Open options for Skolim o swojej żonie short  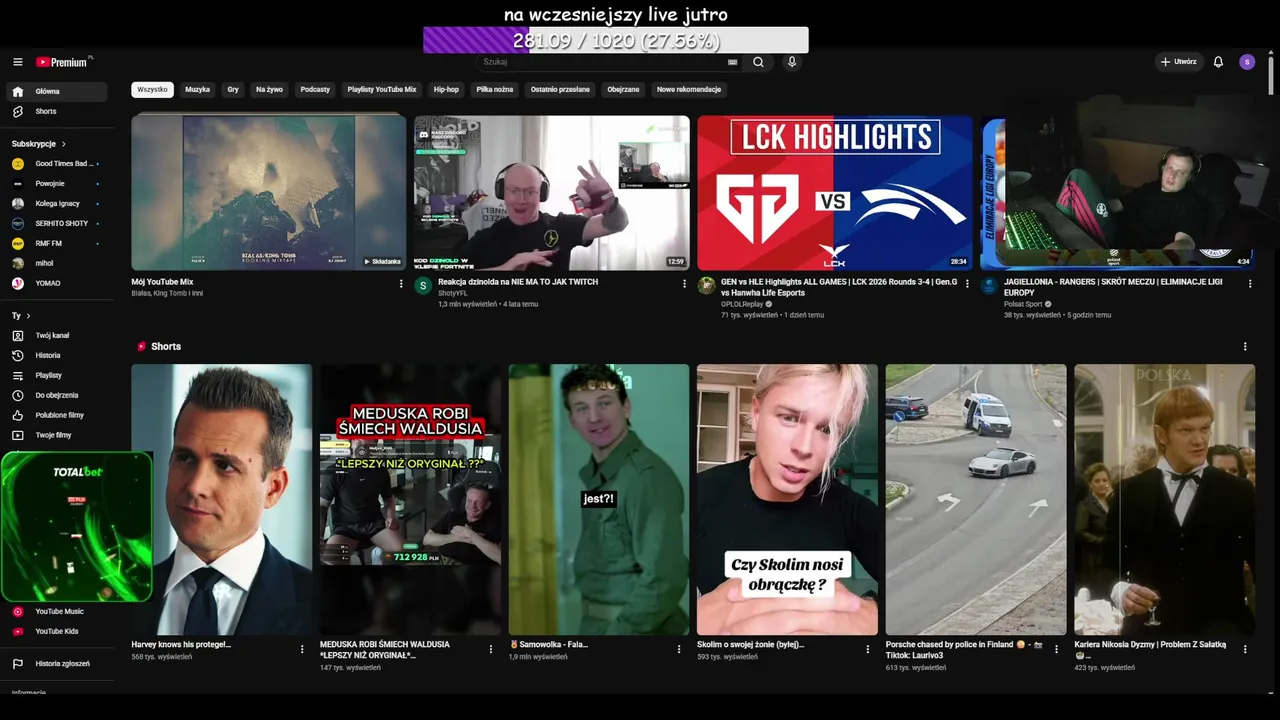868,649
